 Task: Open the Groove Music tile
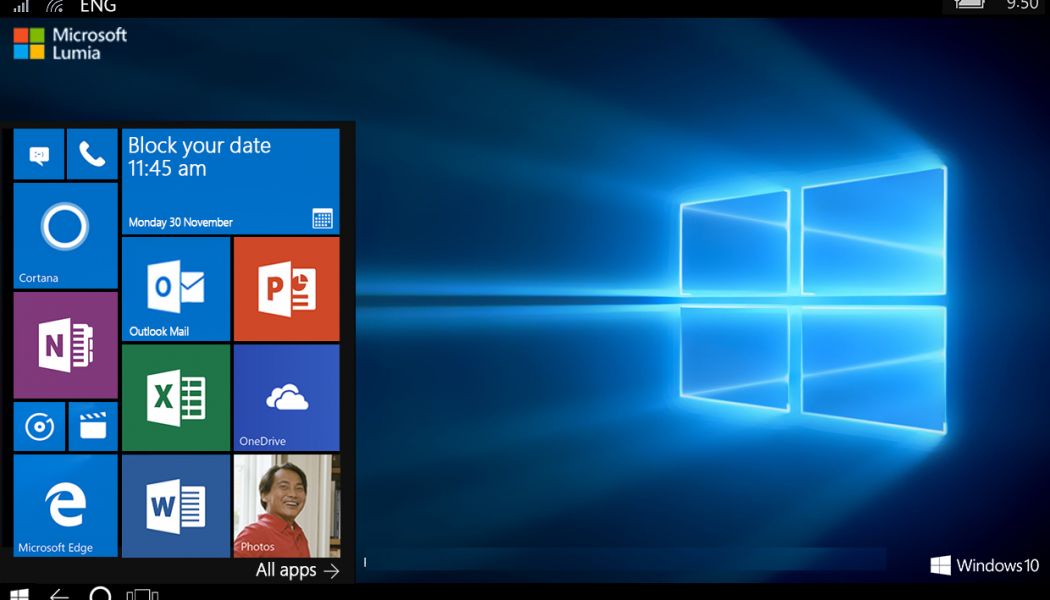(x=39, y=427)
